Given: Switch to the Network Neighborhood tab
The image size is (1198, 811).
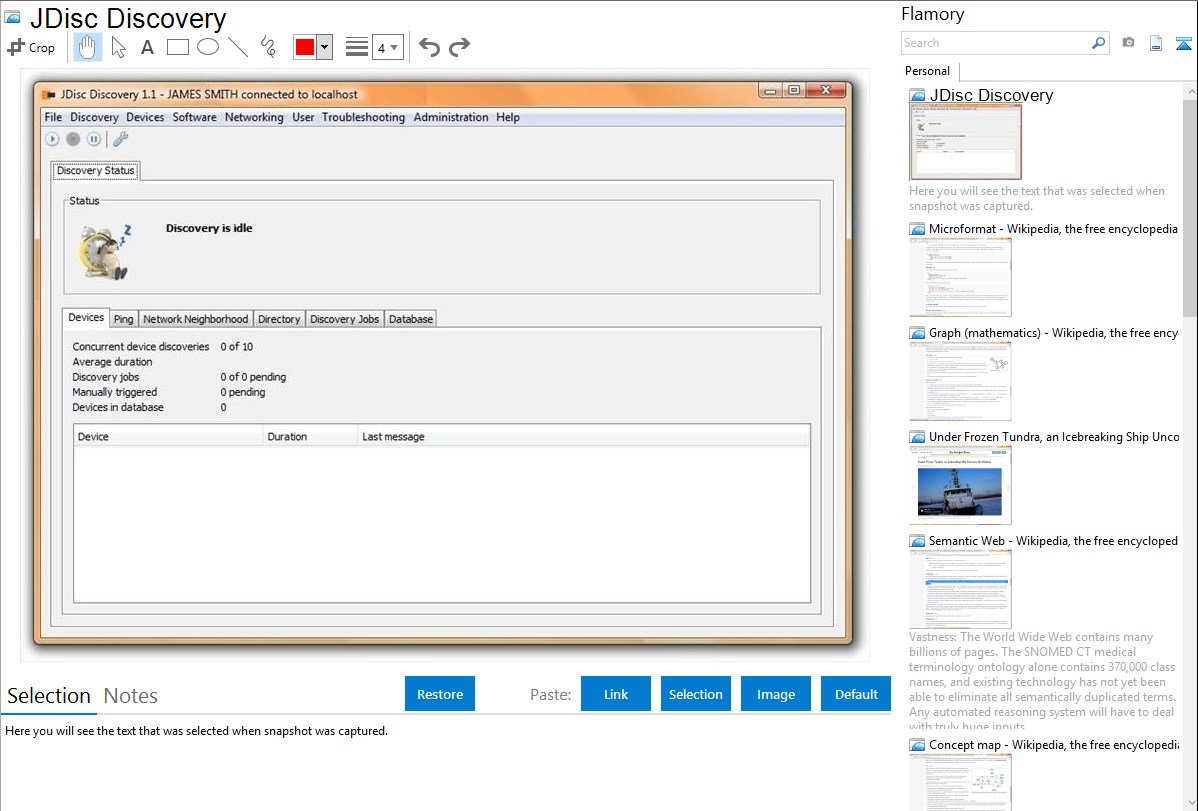Looking at the screenshot, I should click(x=196, y=319).
